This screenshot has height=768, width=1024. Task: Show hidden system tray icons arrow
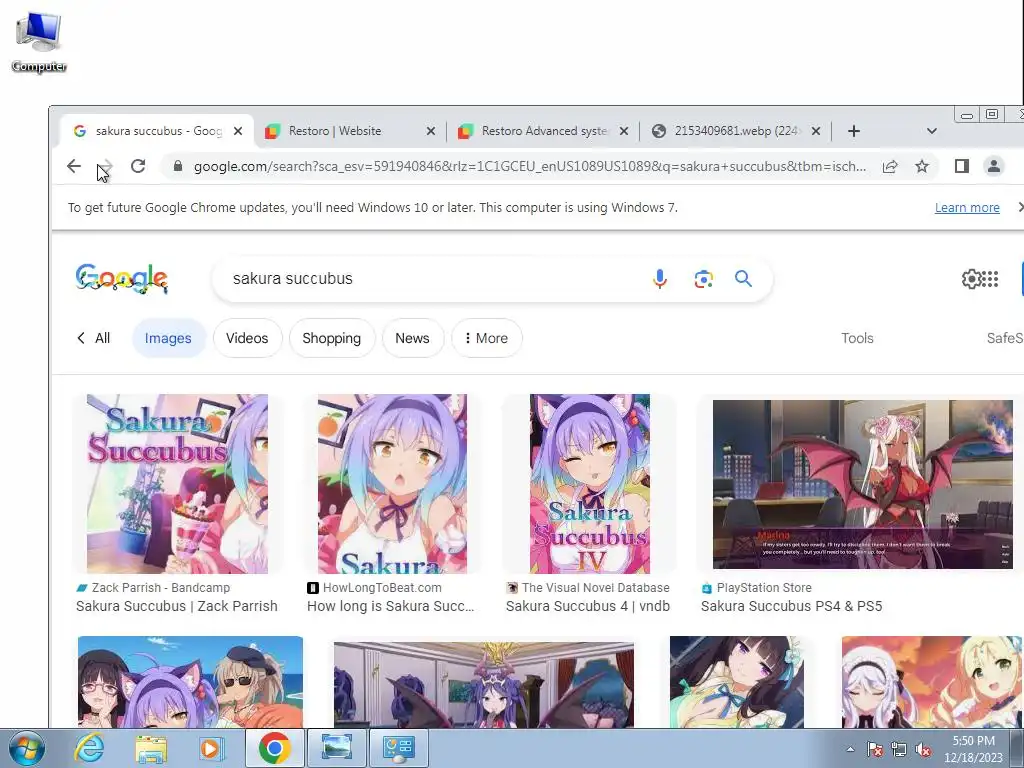(x=850, y=749)
